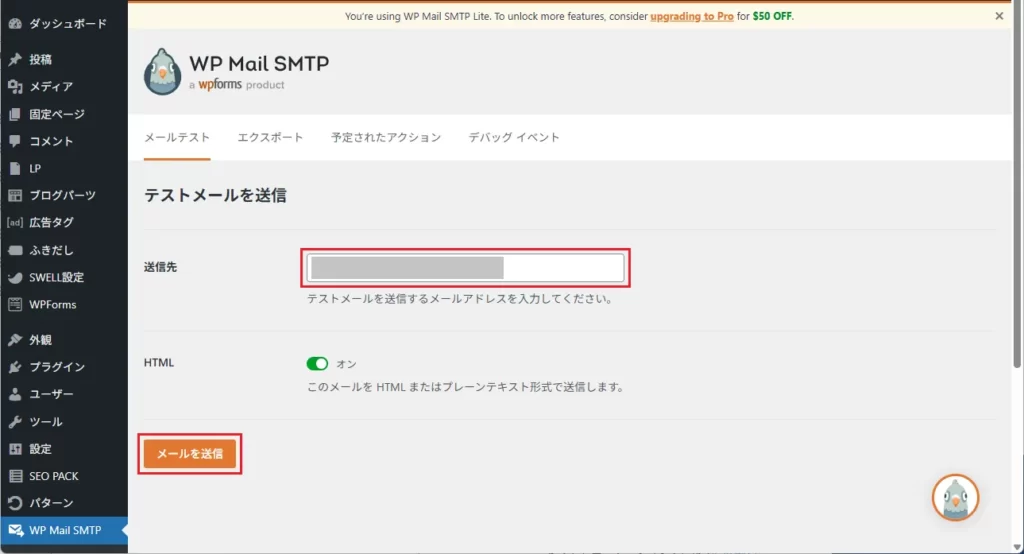
Task: Open the 投稿 menu label
Action: pos(40,59)
